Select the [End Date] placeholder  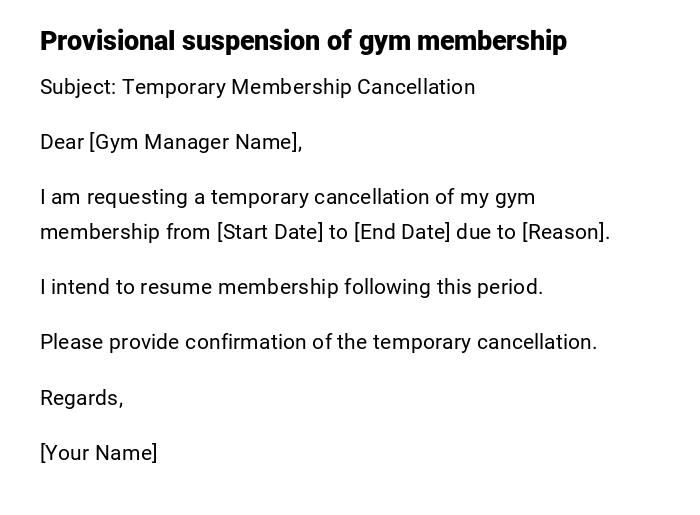point(402,232)
